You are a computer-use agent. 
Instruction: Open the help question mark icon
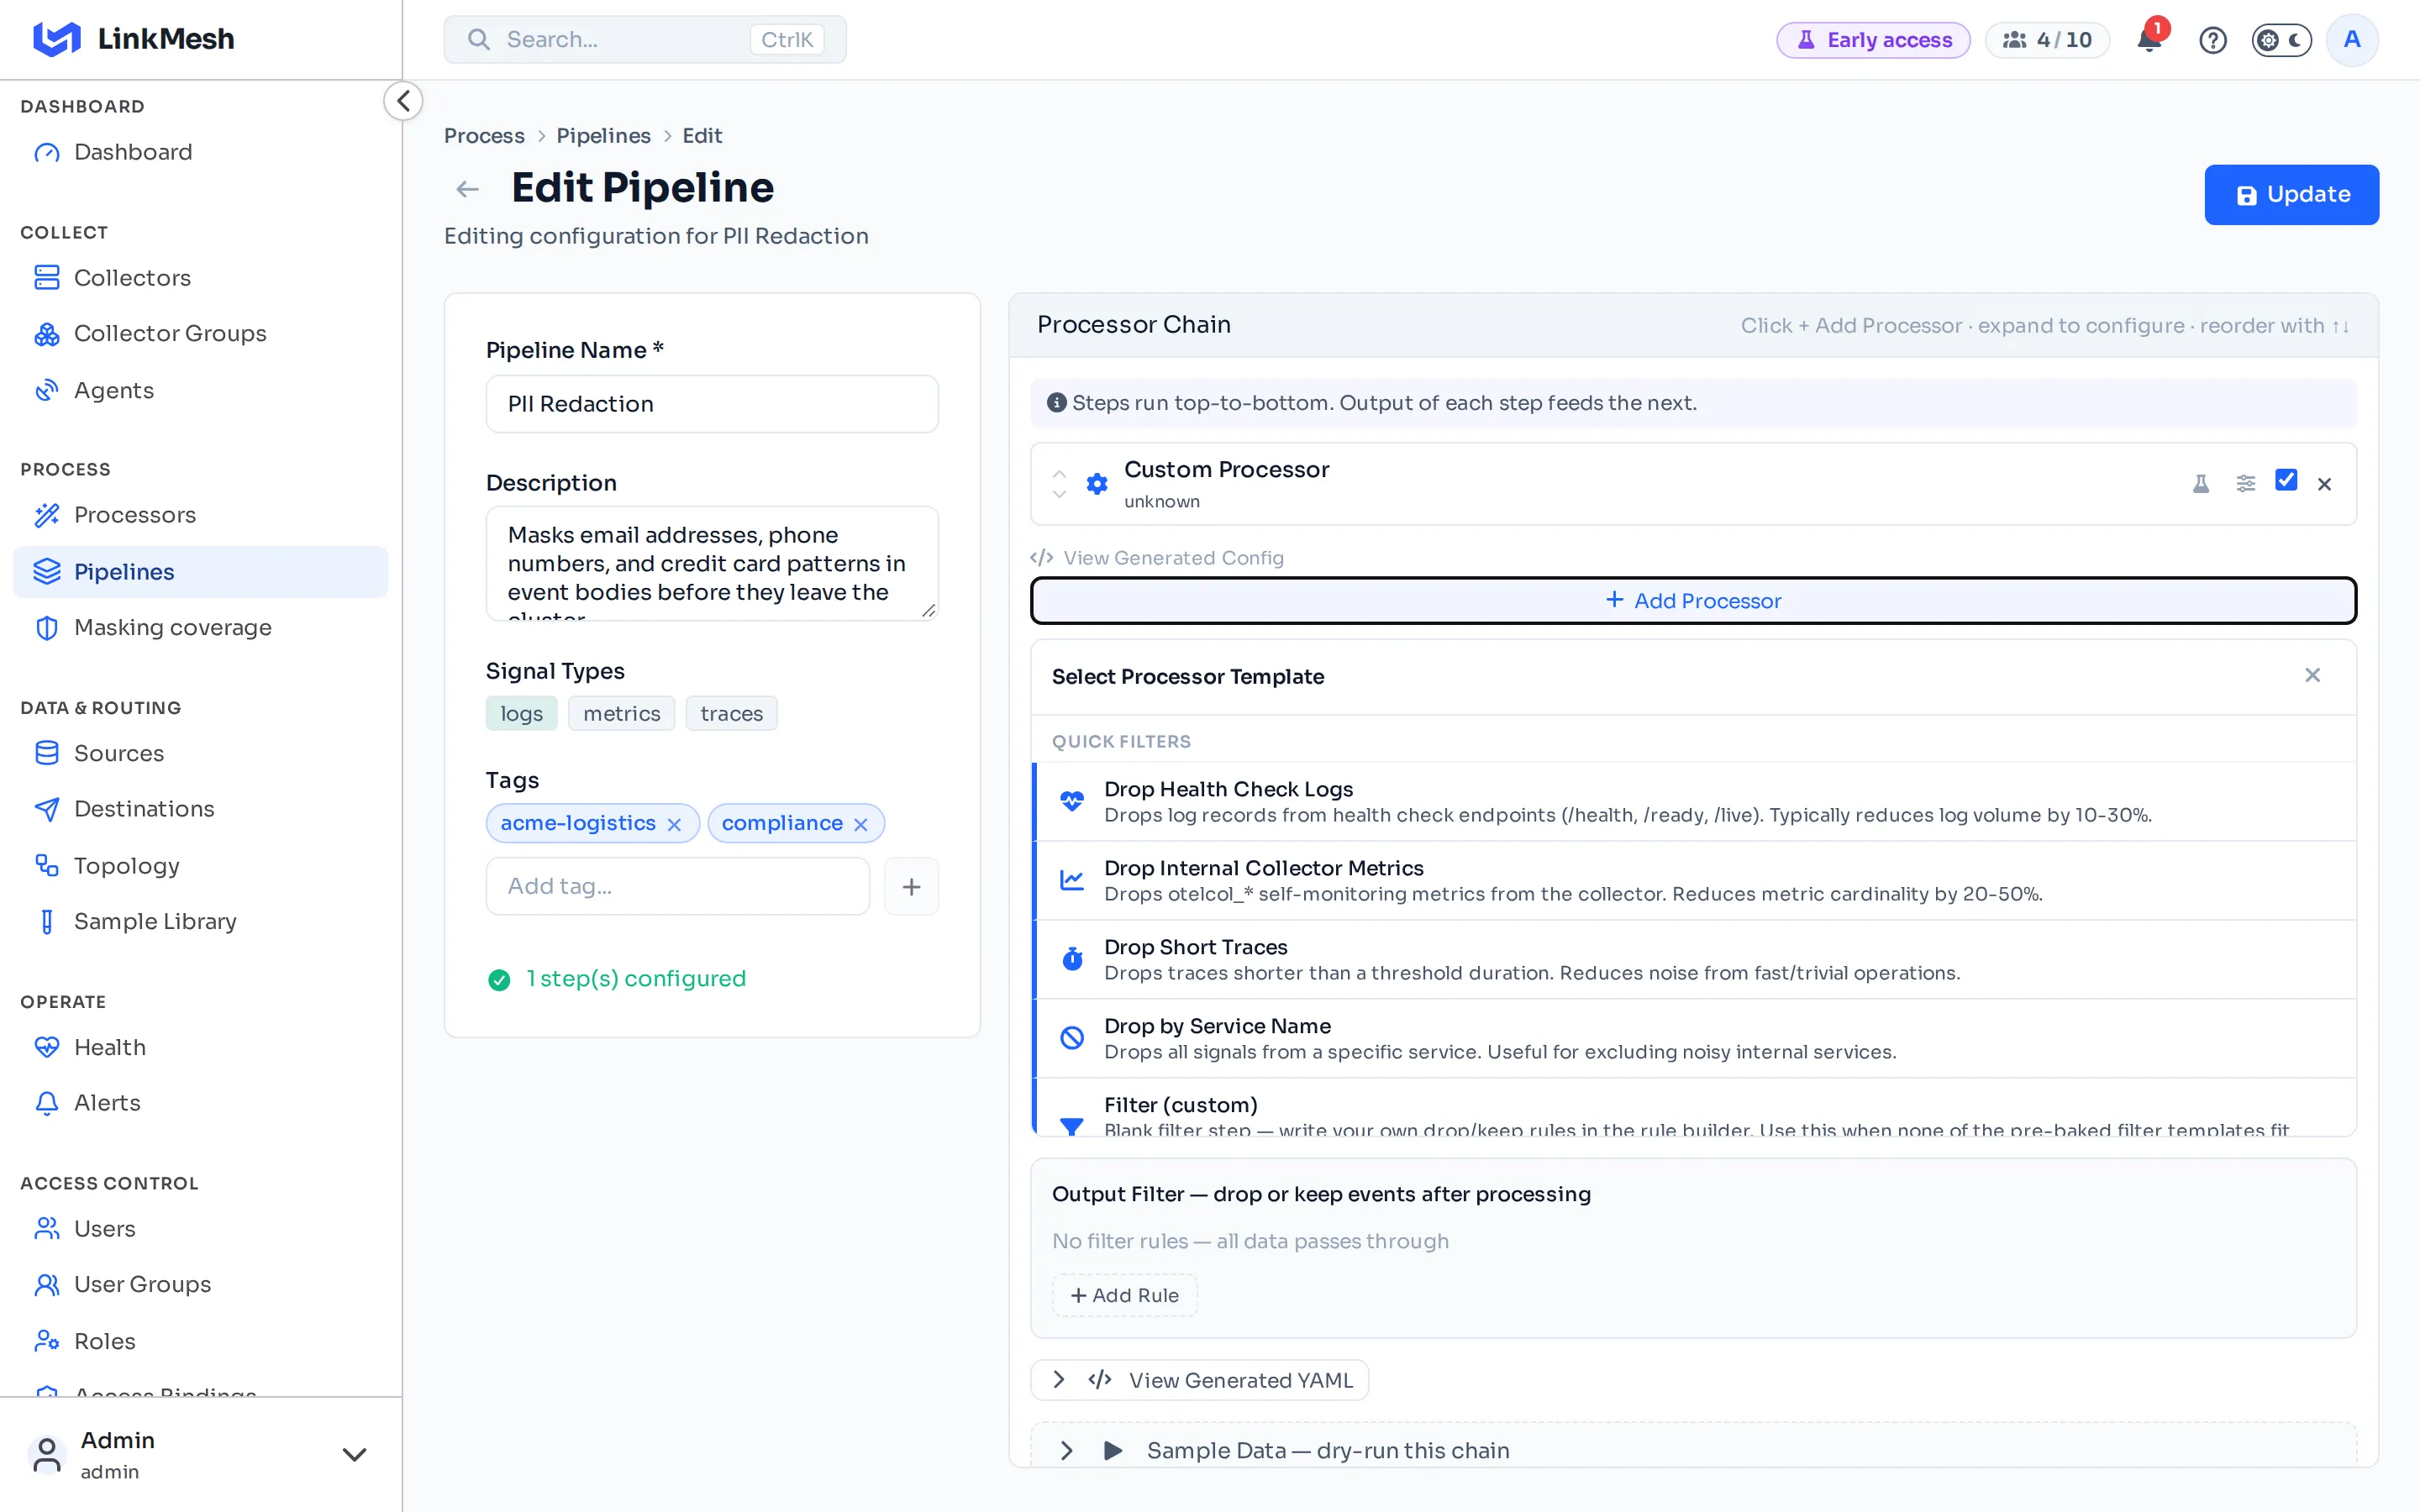(2212, 40)
